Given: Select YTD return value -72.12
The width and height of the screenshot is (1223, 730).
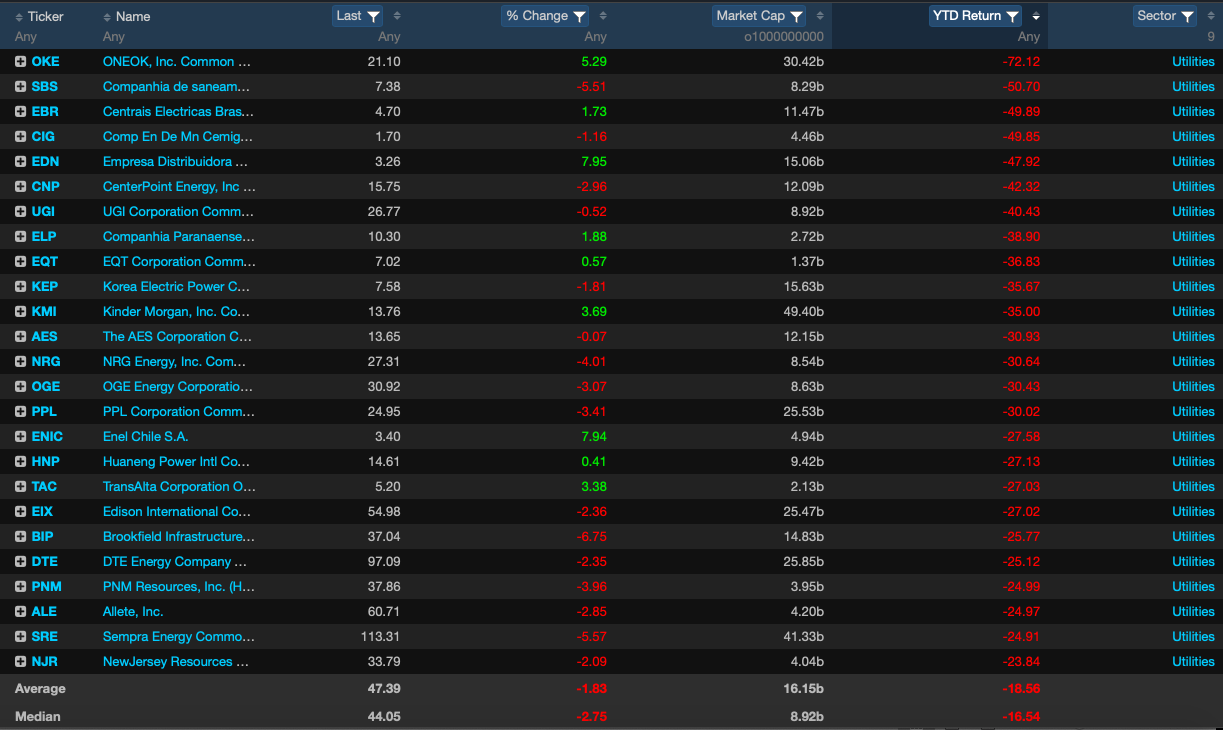Looking at the screenshot, I should coord(1021,62).
